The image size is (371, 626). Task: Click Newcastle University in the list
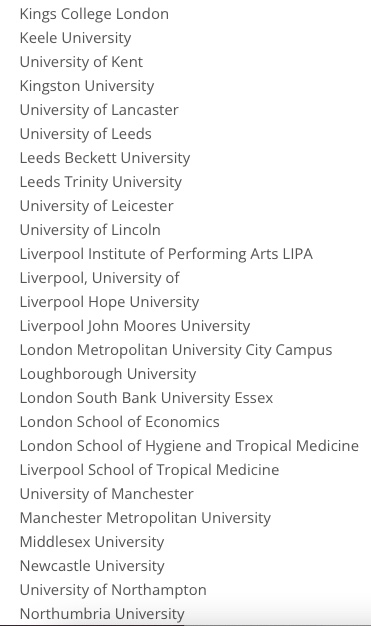tap(92, 566)
